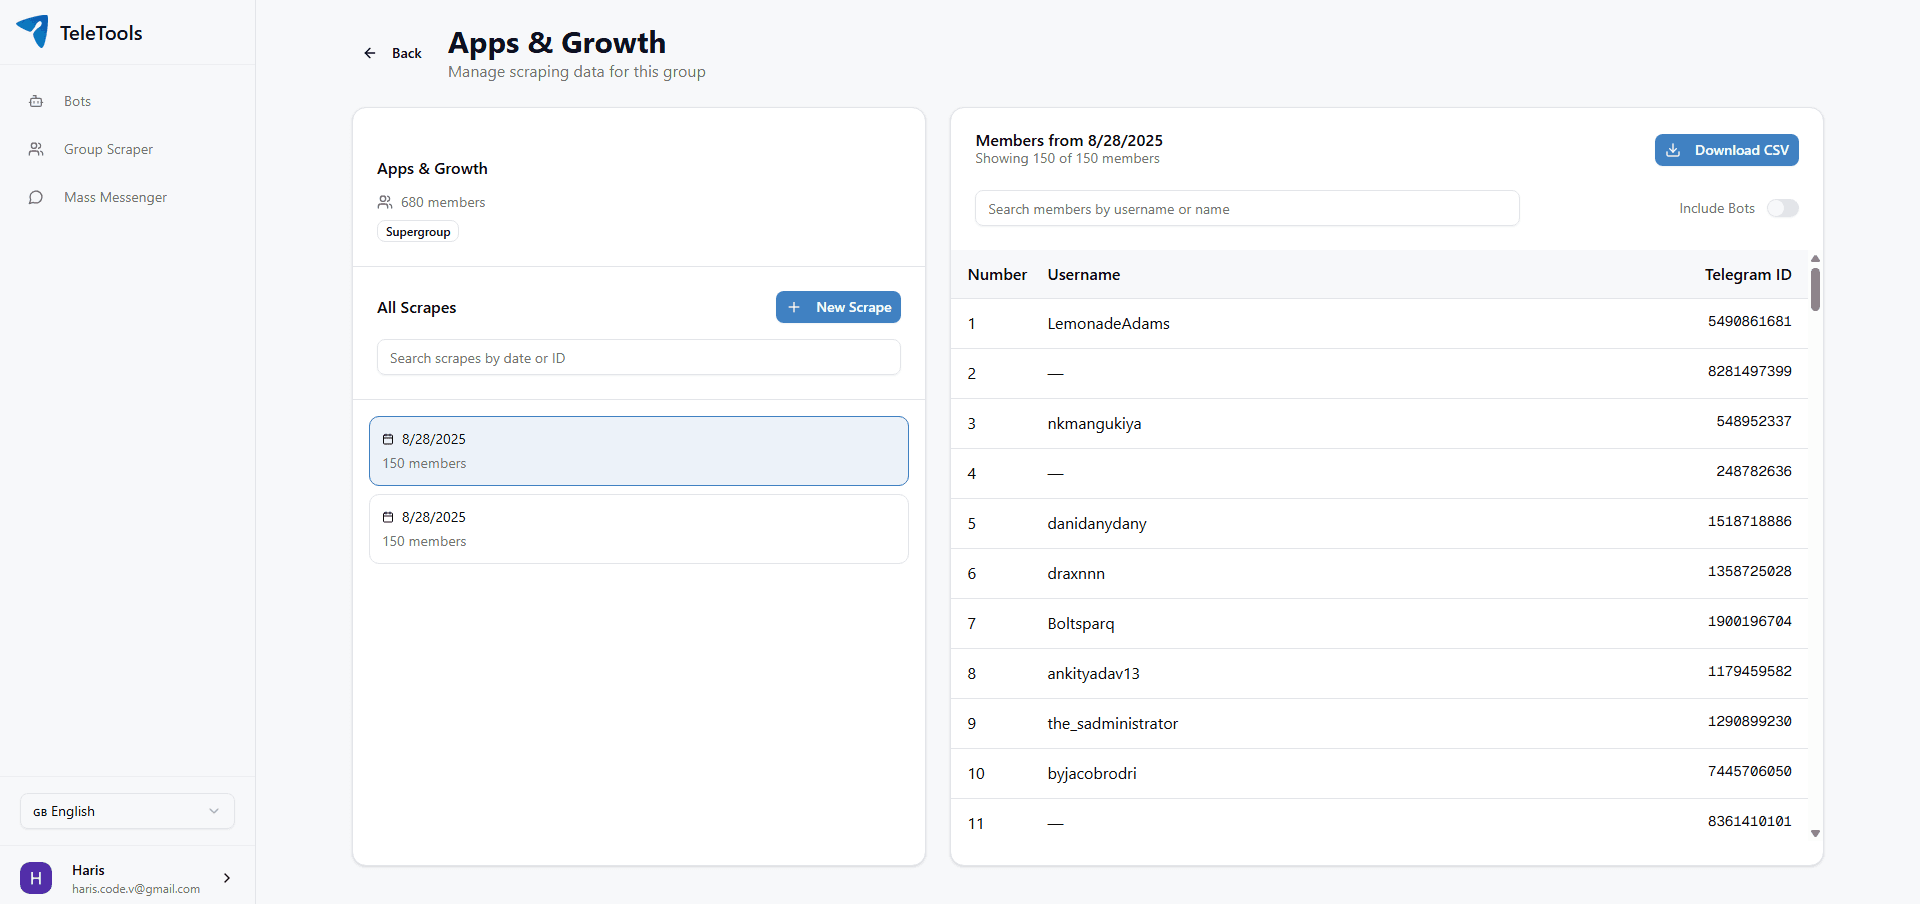Open the English language dropdown
The image size is (1920, 904).
click(x=127, y=811)
